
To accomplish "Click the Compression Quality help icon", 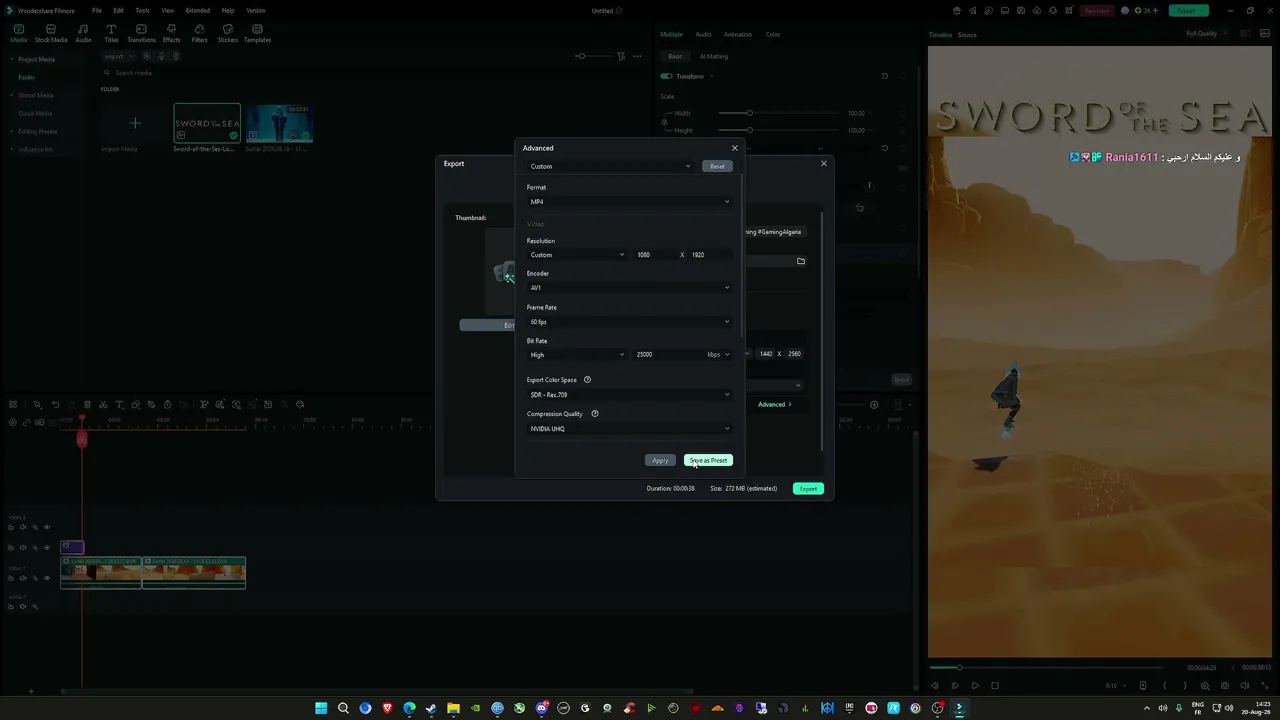I will click(595, 414).
